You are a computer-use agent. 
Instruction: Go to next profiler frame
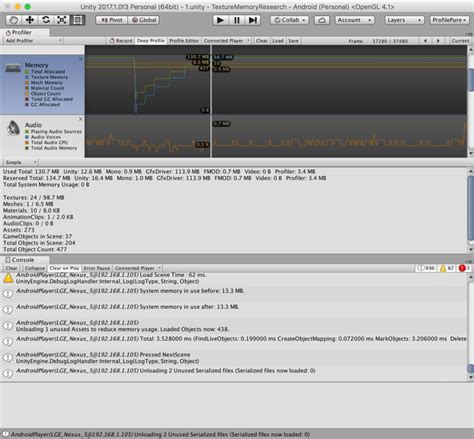[x=438, y=41]
